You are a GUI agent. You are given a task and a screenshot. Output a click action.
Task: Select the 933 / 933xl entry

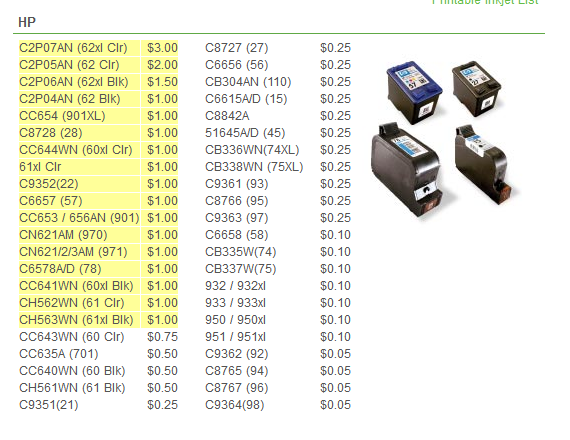tap(236, 303)
